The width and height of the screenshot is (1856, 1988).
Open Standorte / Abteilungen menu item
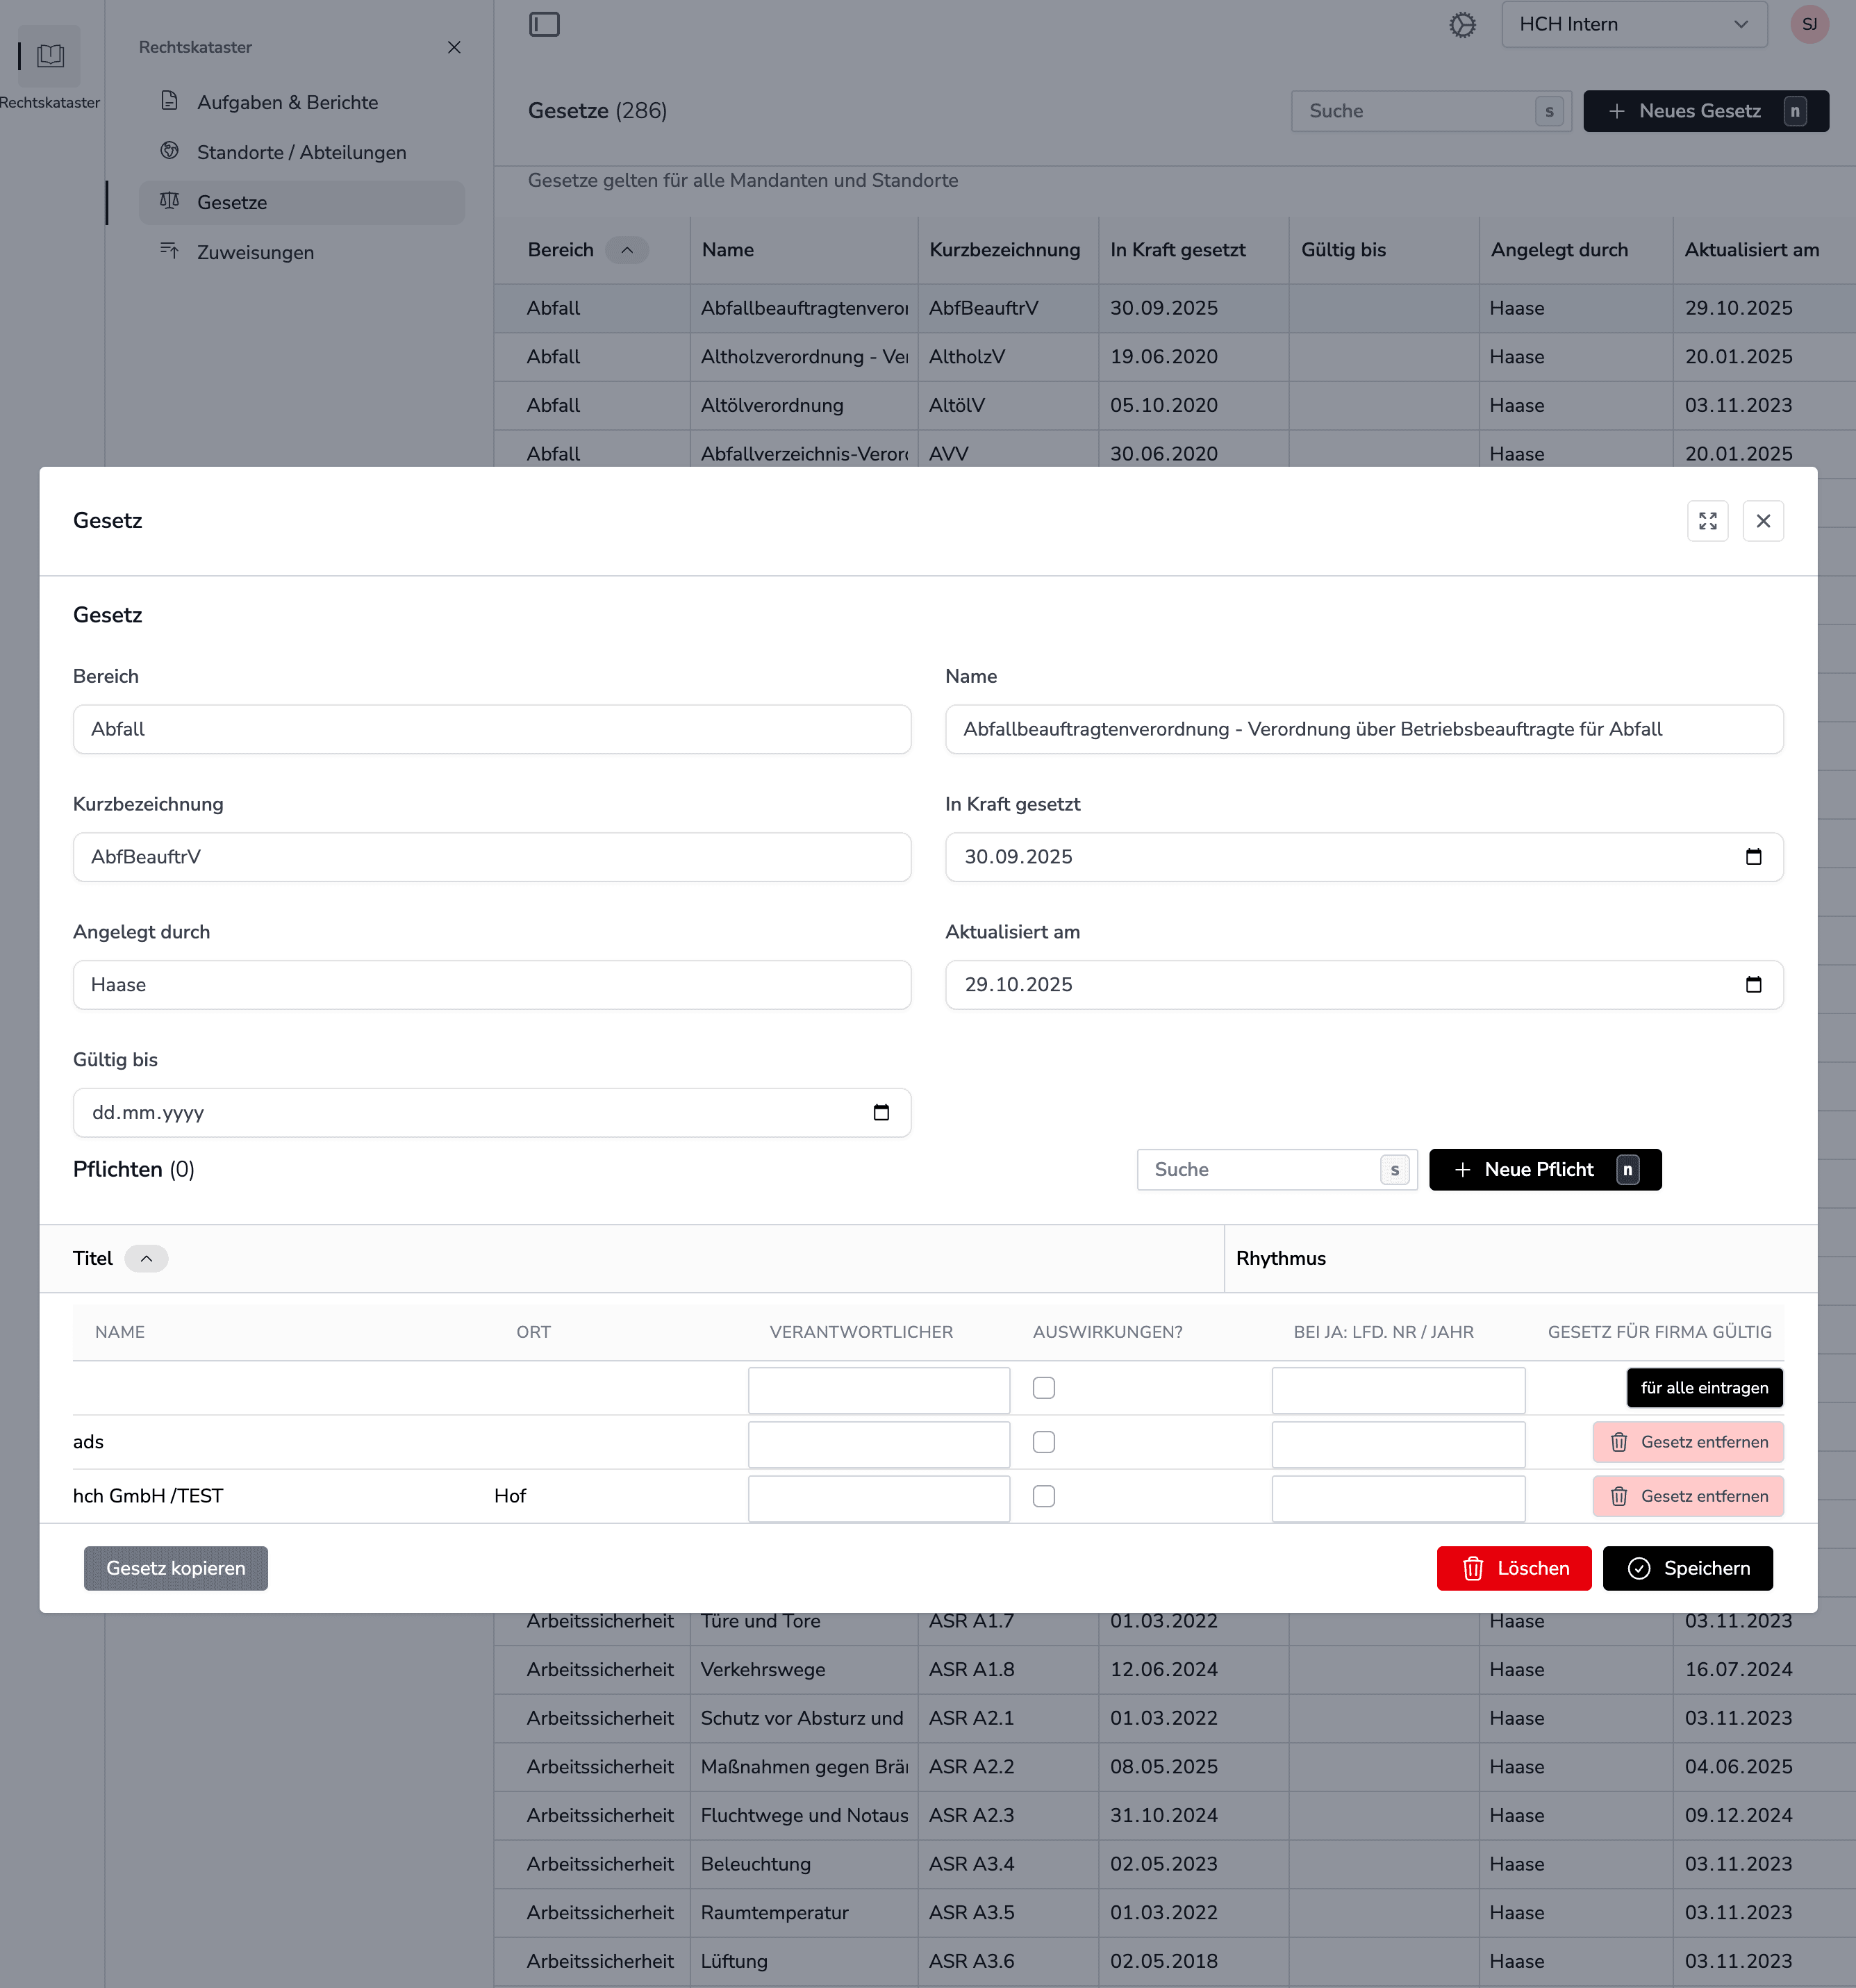302,152
